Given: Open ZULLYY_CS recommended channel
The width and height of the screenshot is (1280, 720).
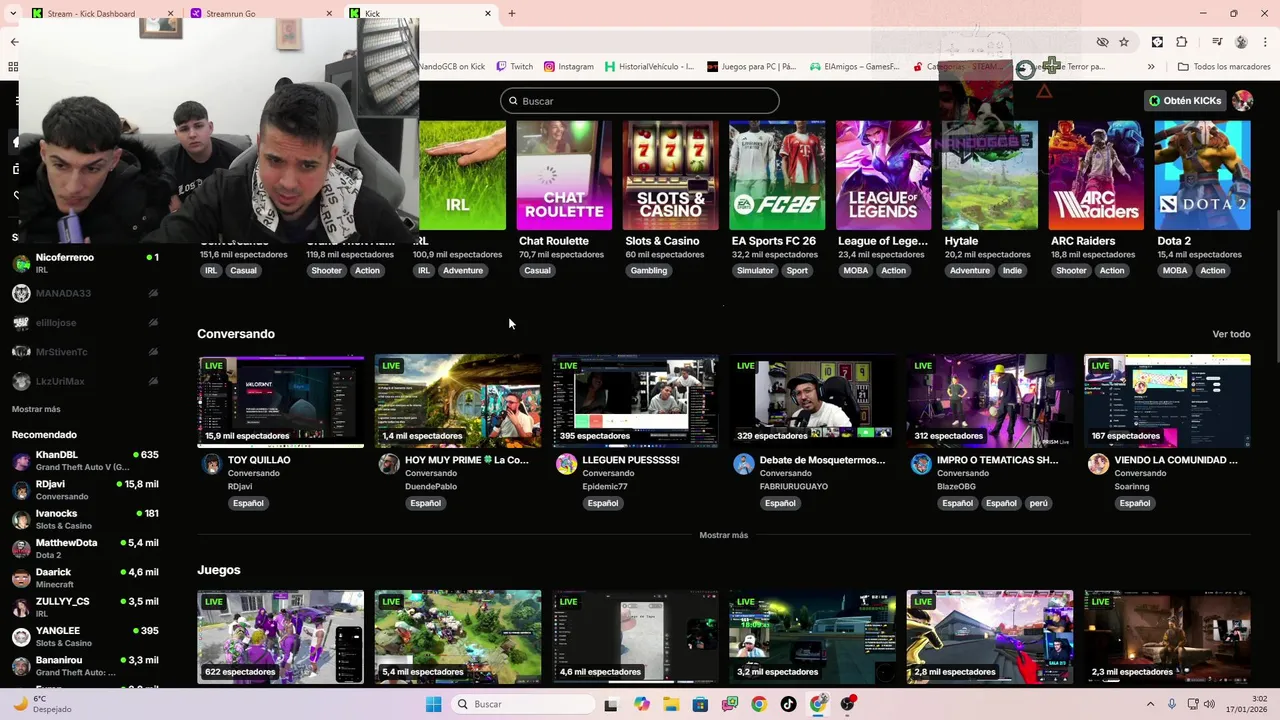Looking at the screenshot, I should pos(85,607).
